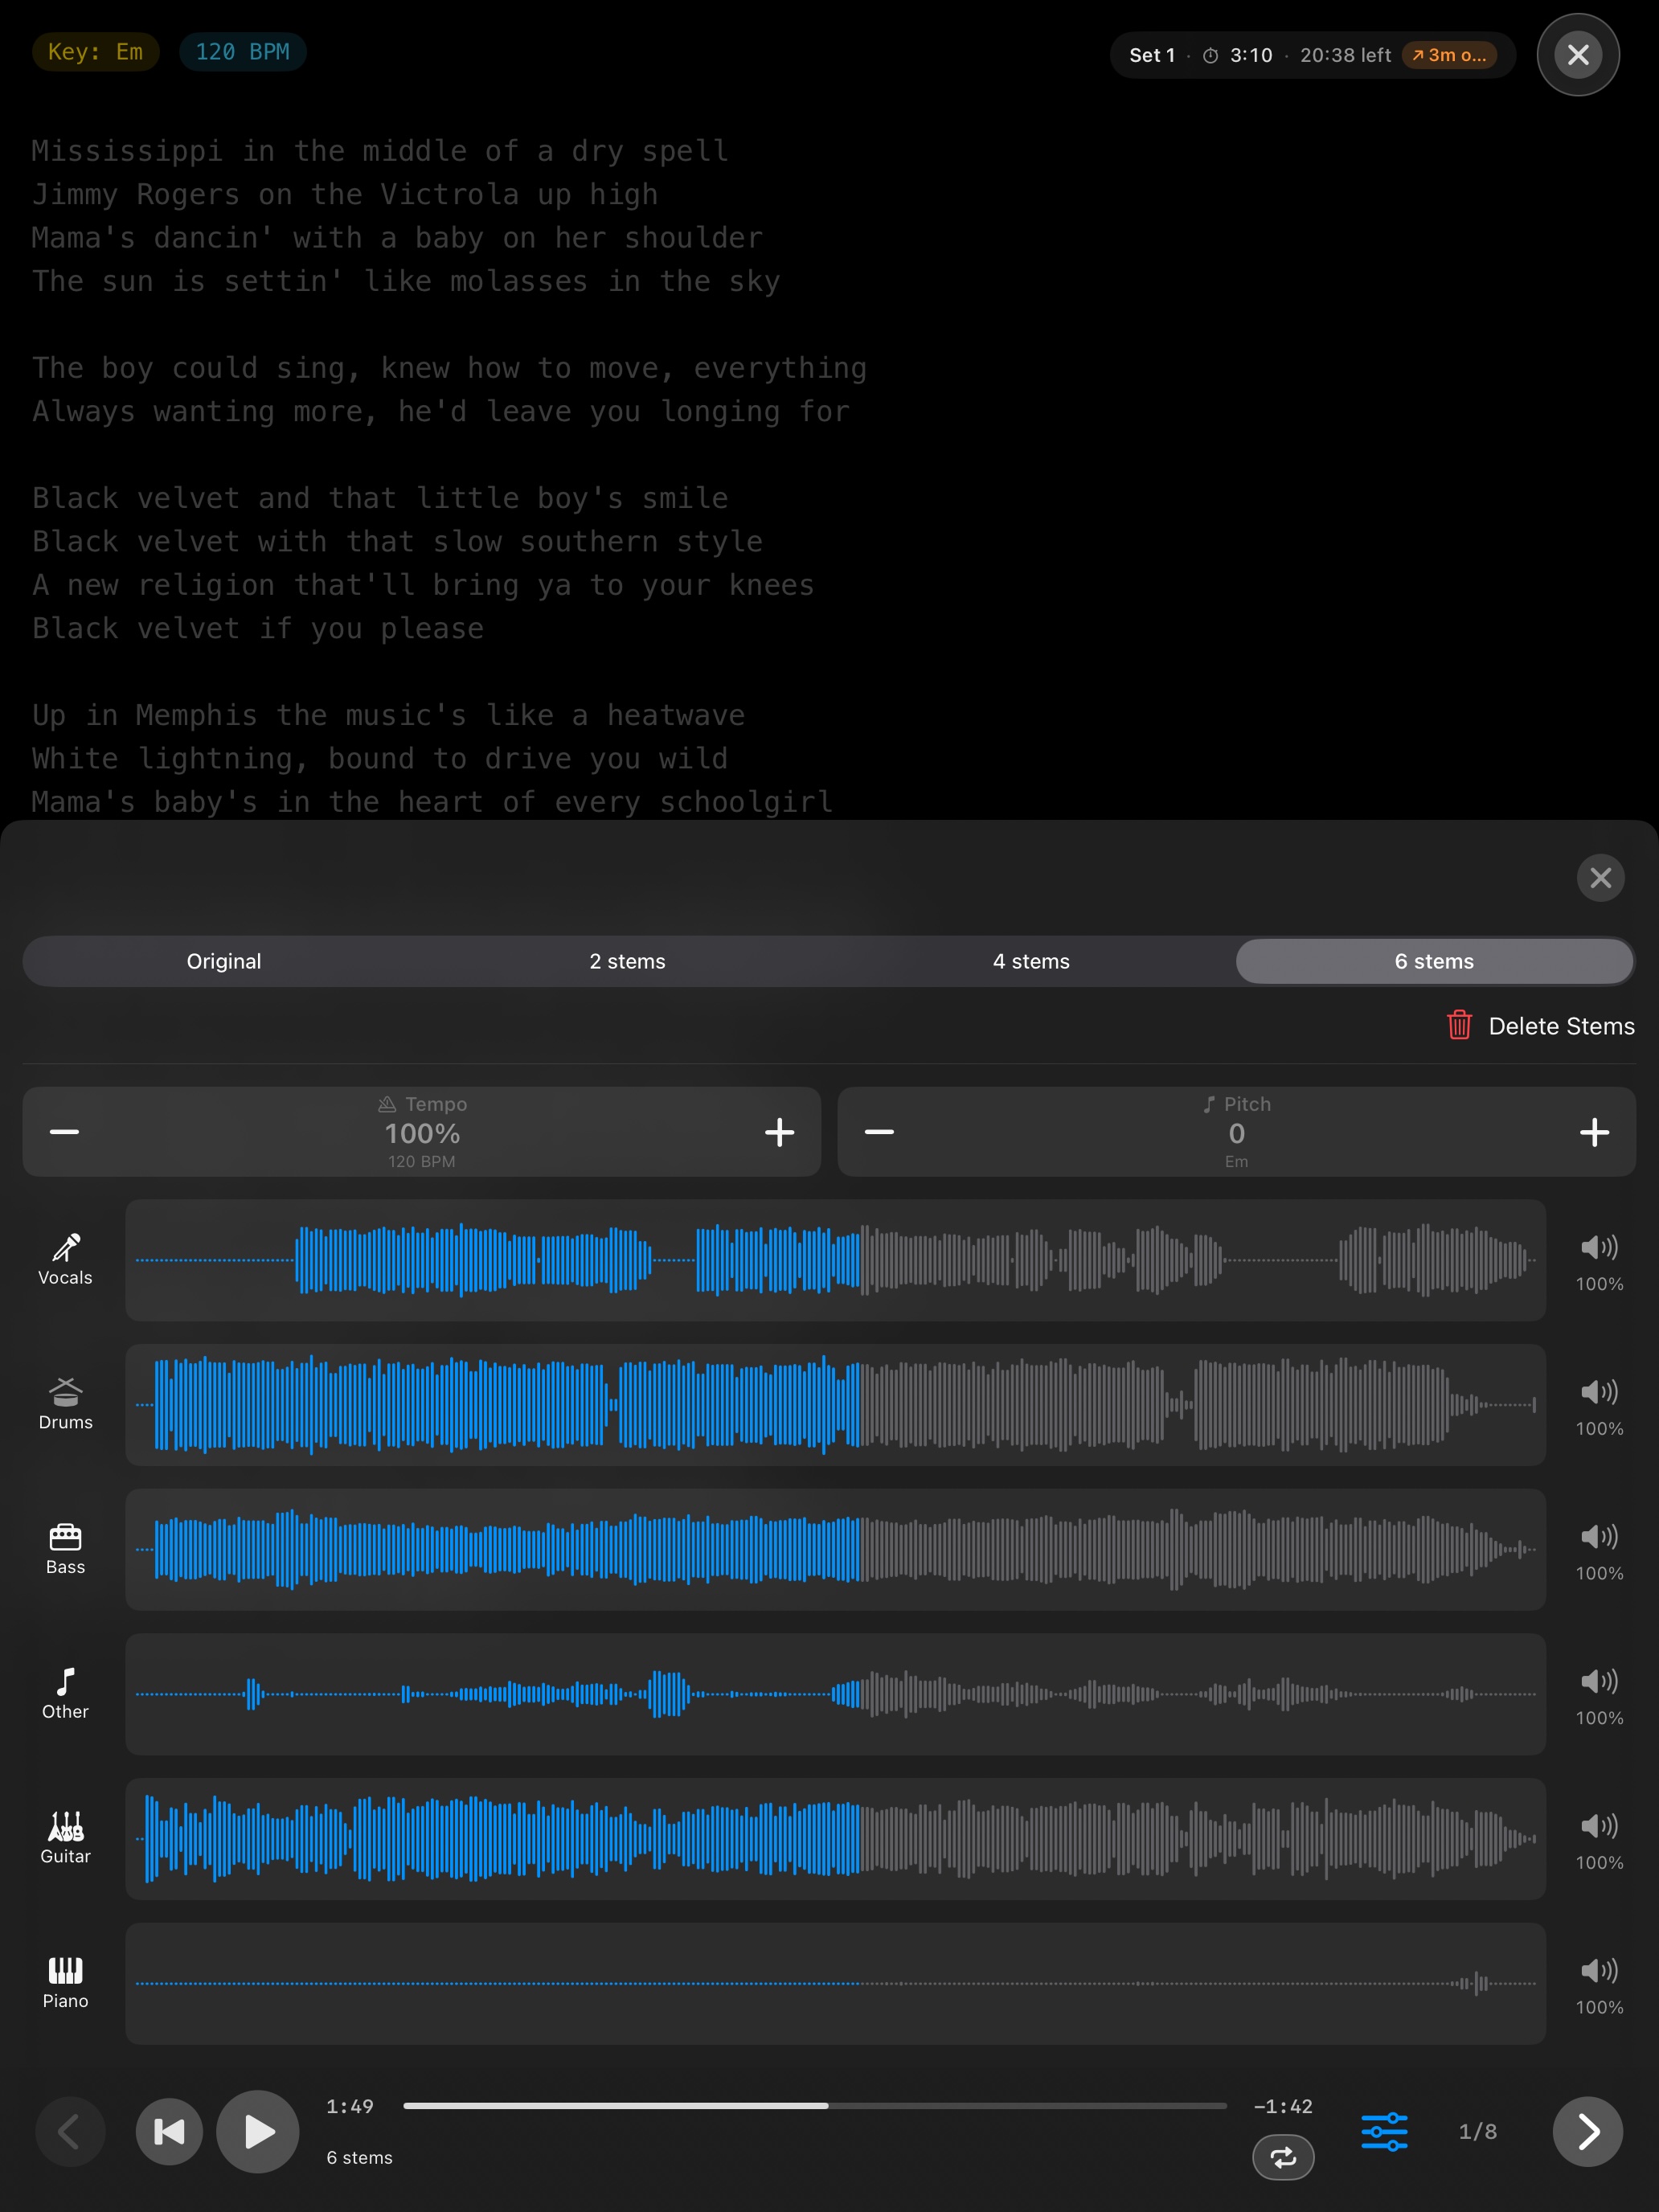Play the track
This screenshot has height=2212, width=1659.
click(x=258, y=2131)
